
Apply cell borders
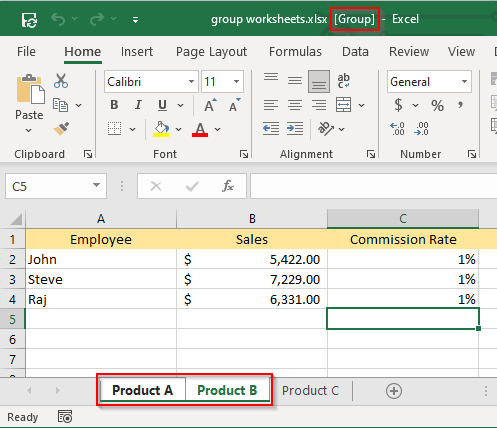coord(115,129)
